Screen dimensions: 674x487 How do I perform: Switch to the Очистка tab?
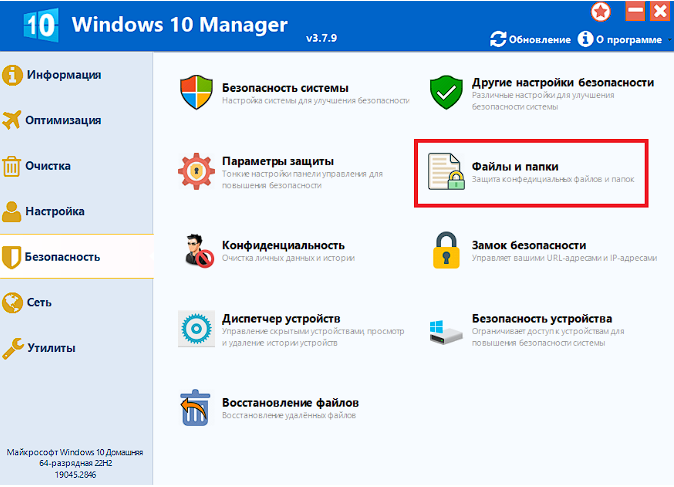(x=77, y=166)
